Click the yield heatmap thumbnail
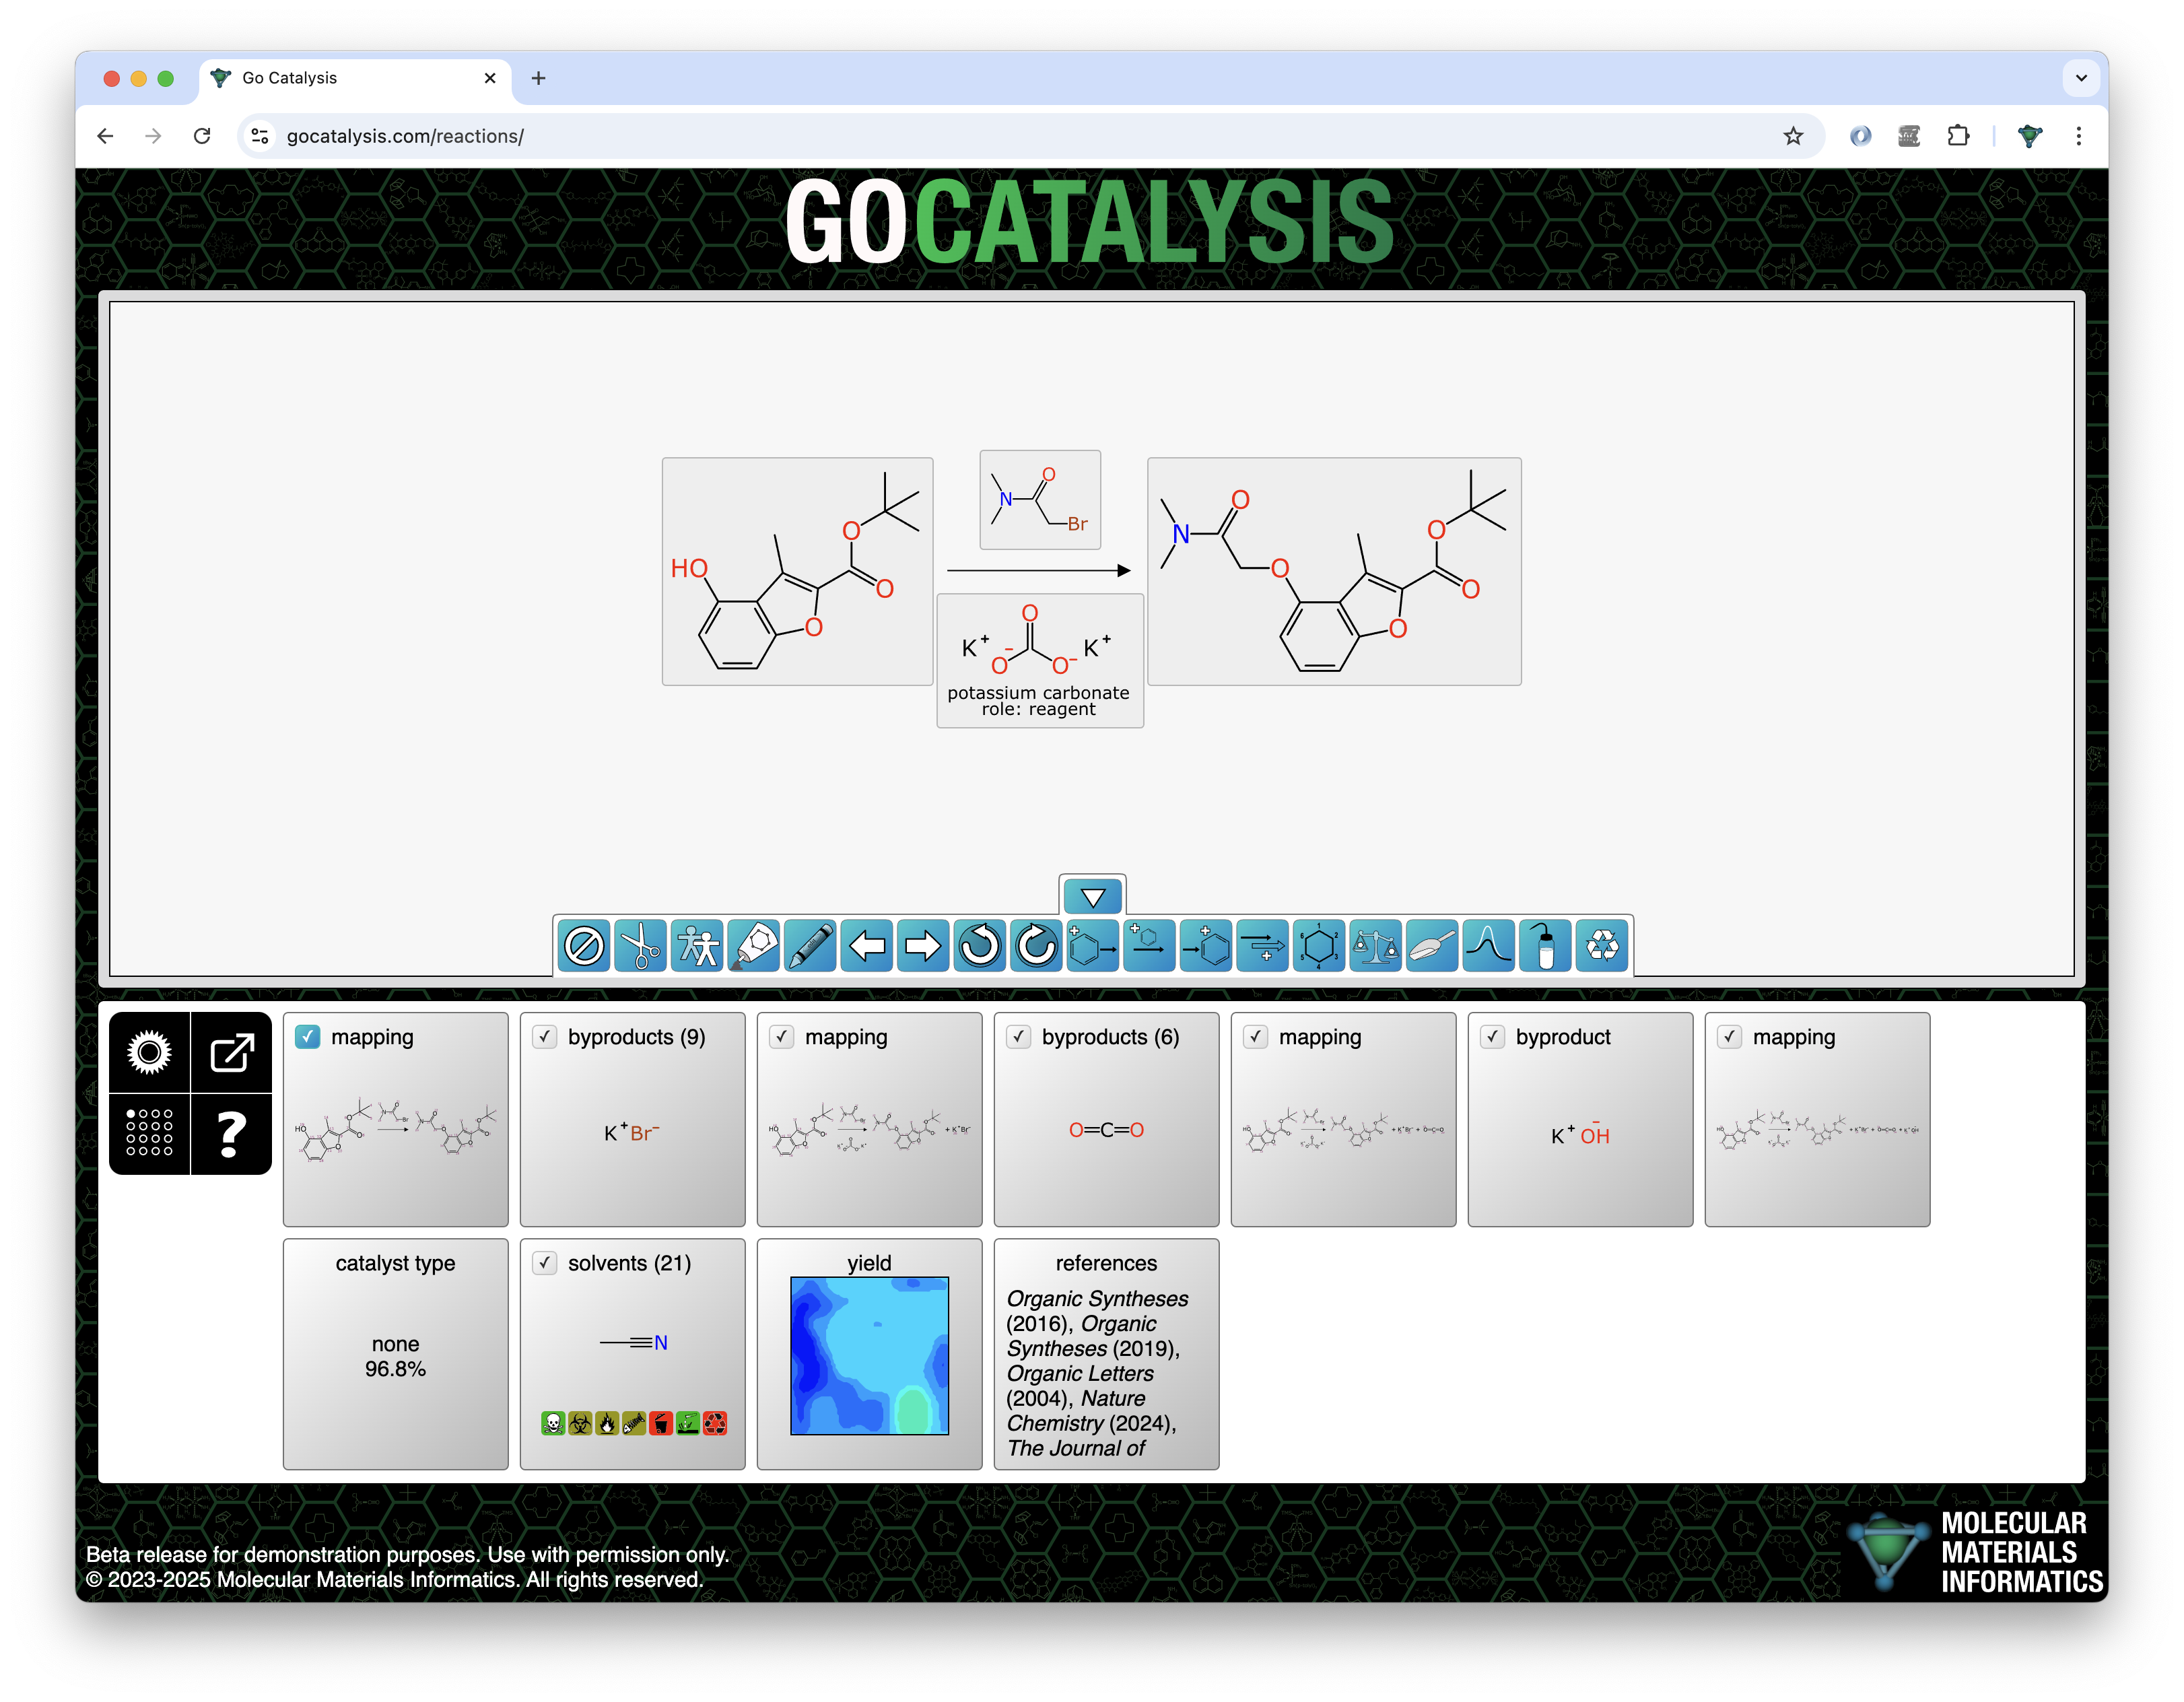This screenshot has width=2184, height=1702. 869,1356
